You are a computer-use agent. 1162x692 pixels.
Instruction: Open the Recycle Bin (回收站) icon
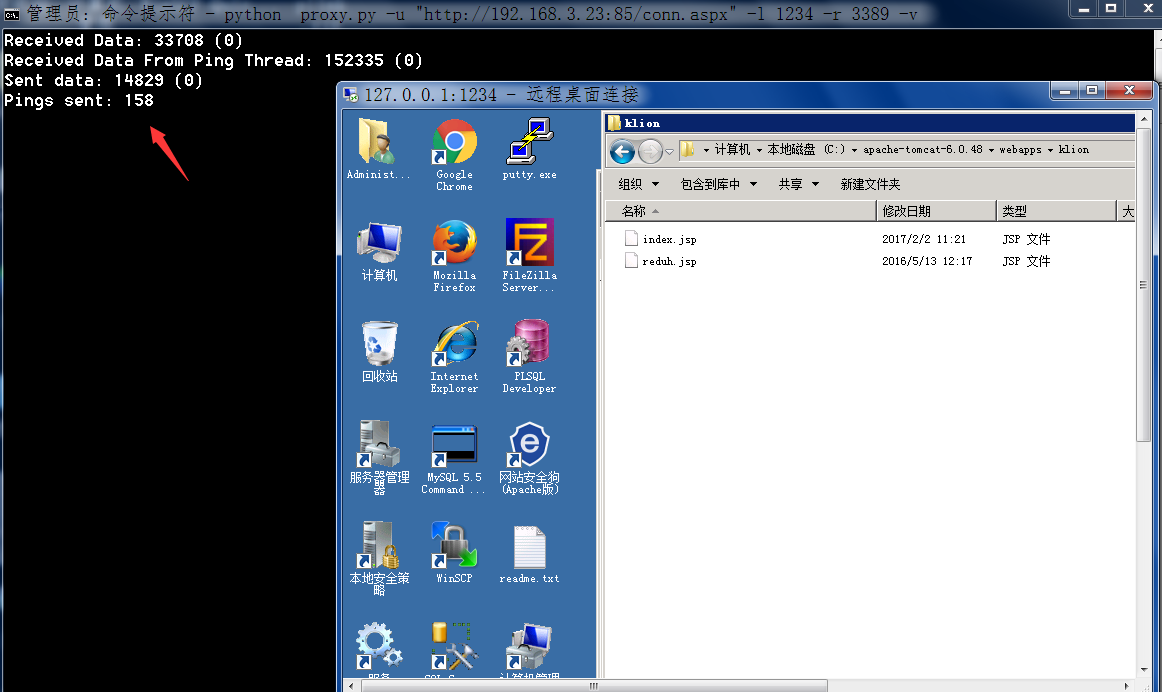click(379, 352)
